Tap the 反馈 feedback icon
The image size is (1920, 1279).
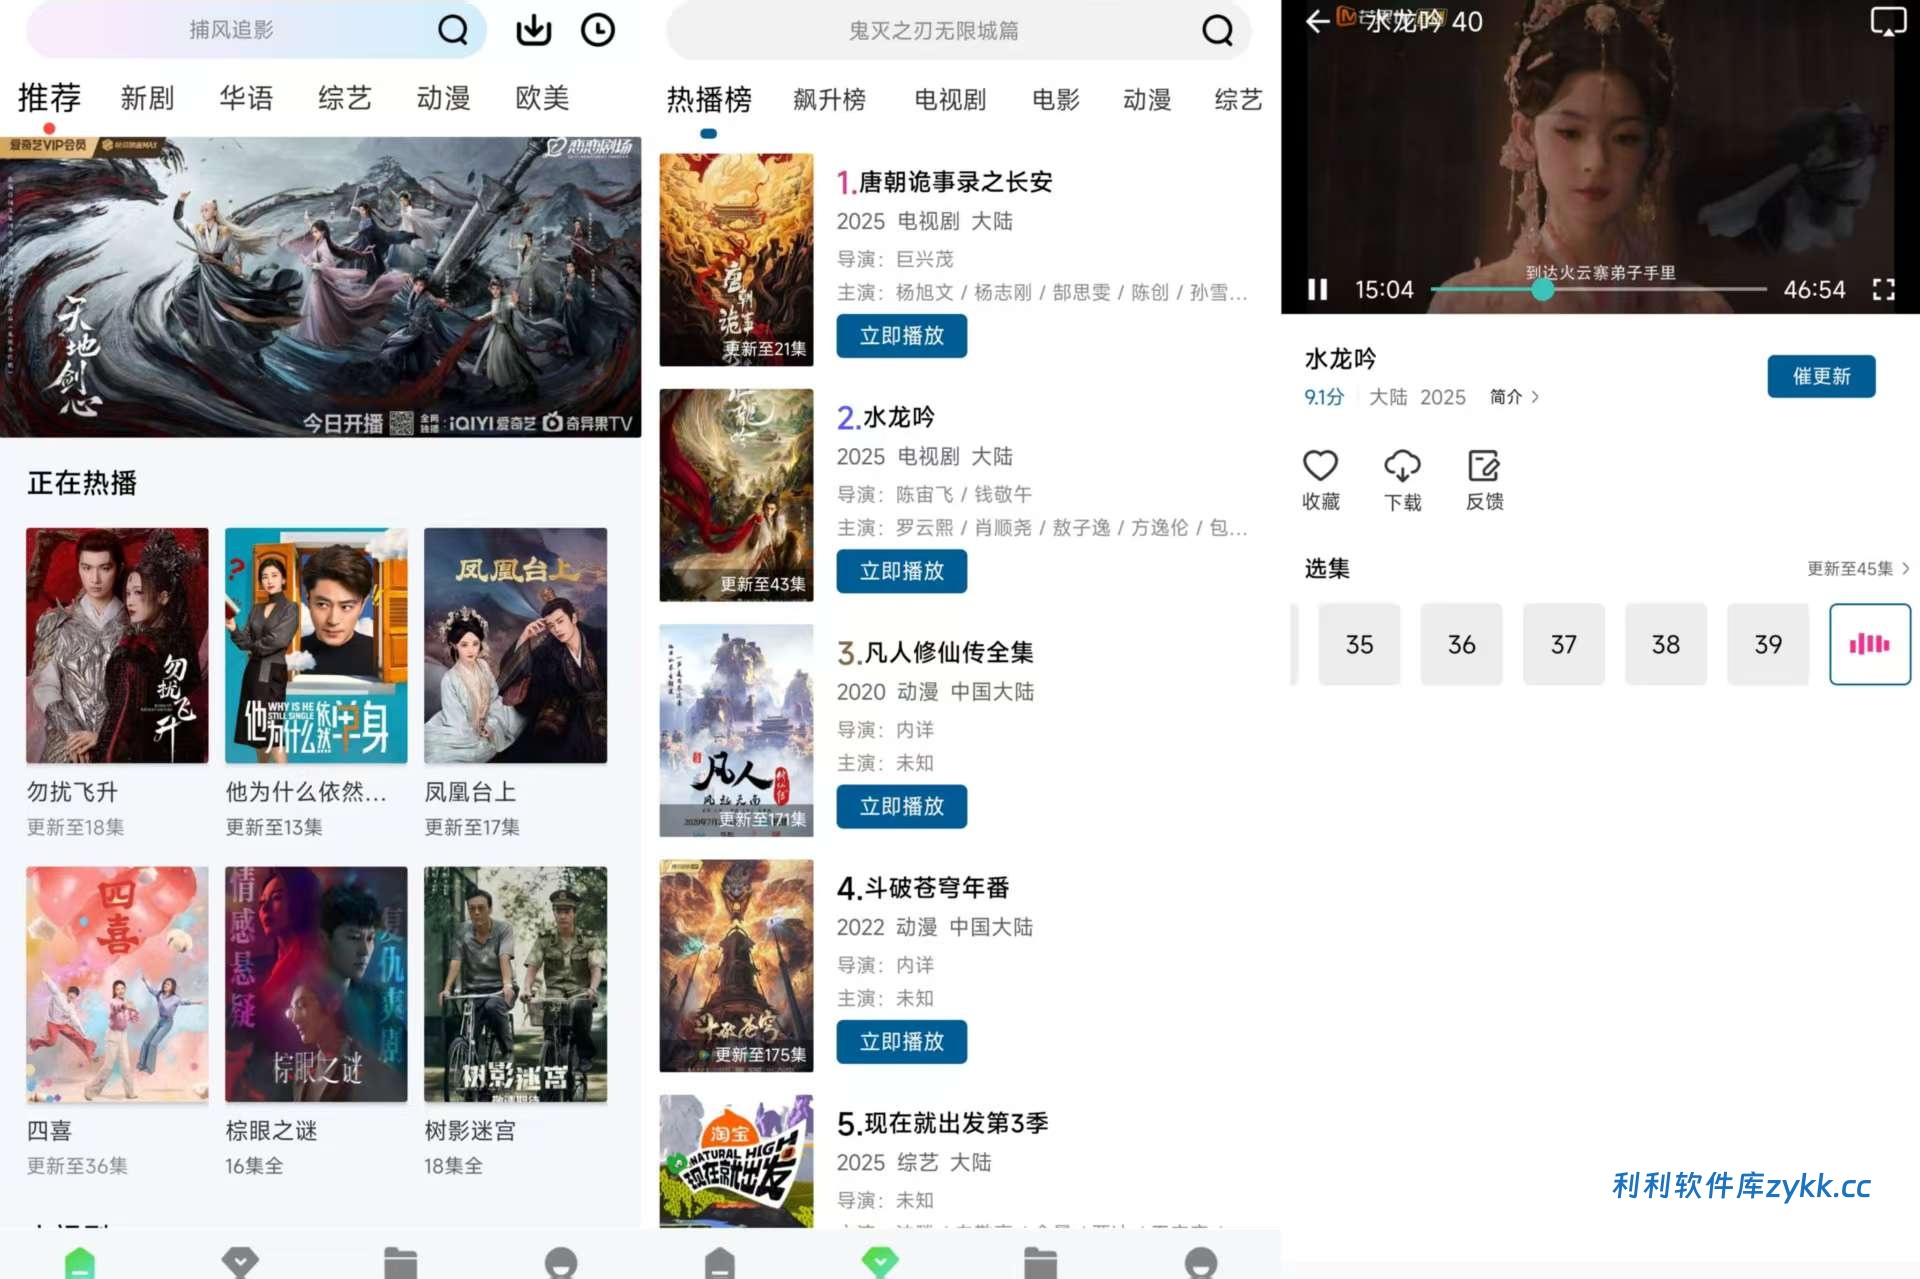click(x=1484, y=467)
